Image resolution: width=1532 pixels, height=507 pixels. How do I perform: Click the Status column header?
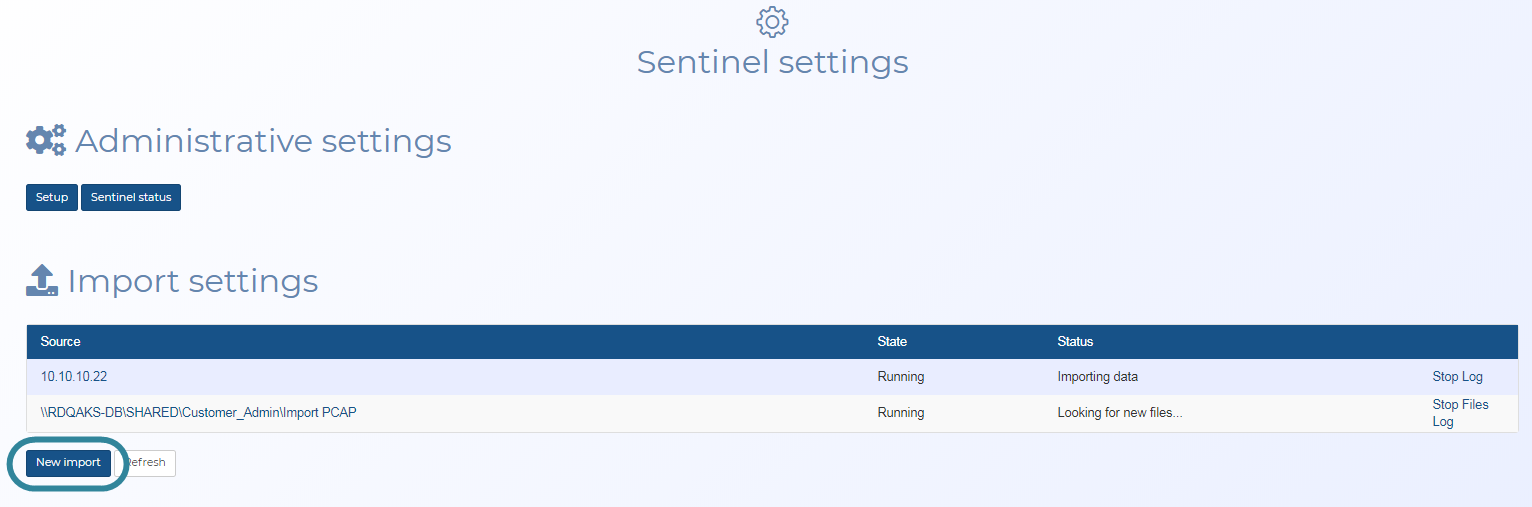click(x=1075, y=342)
